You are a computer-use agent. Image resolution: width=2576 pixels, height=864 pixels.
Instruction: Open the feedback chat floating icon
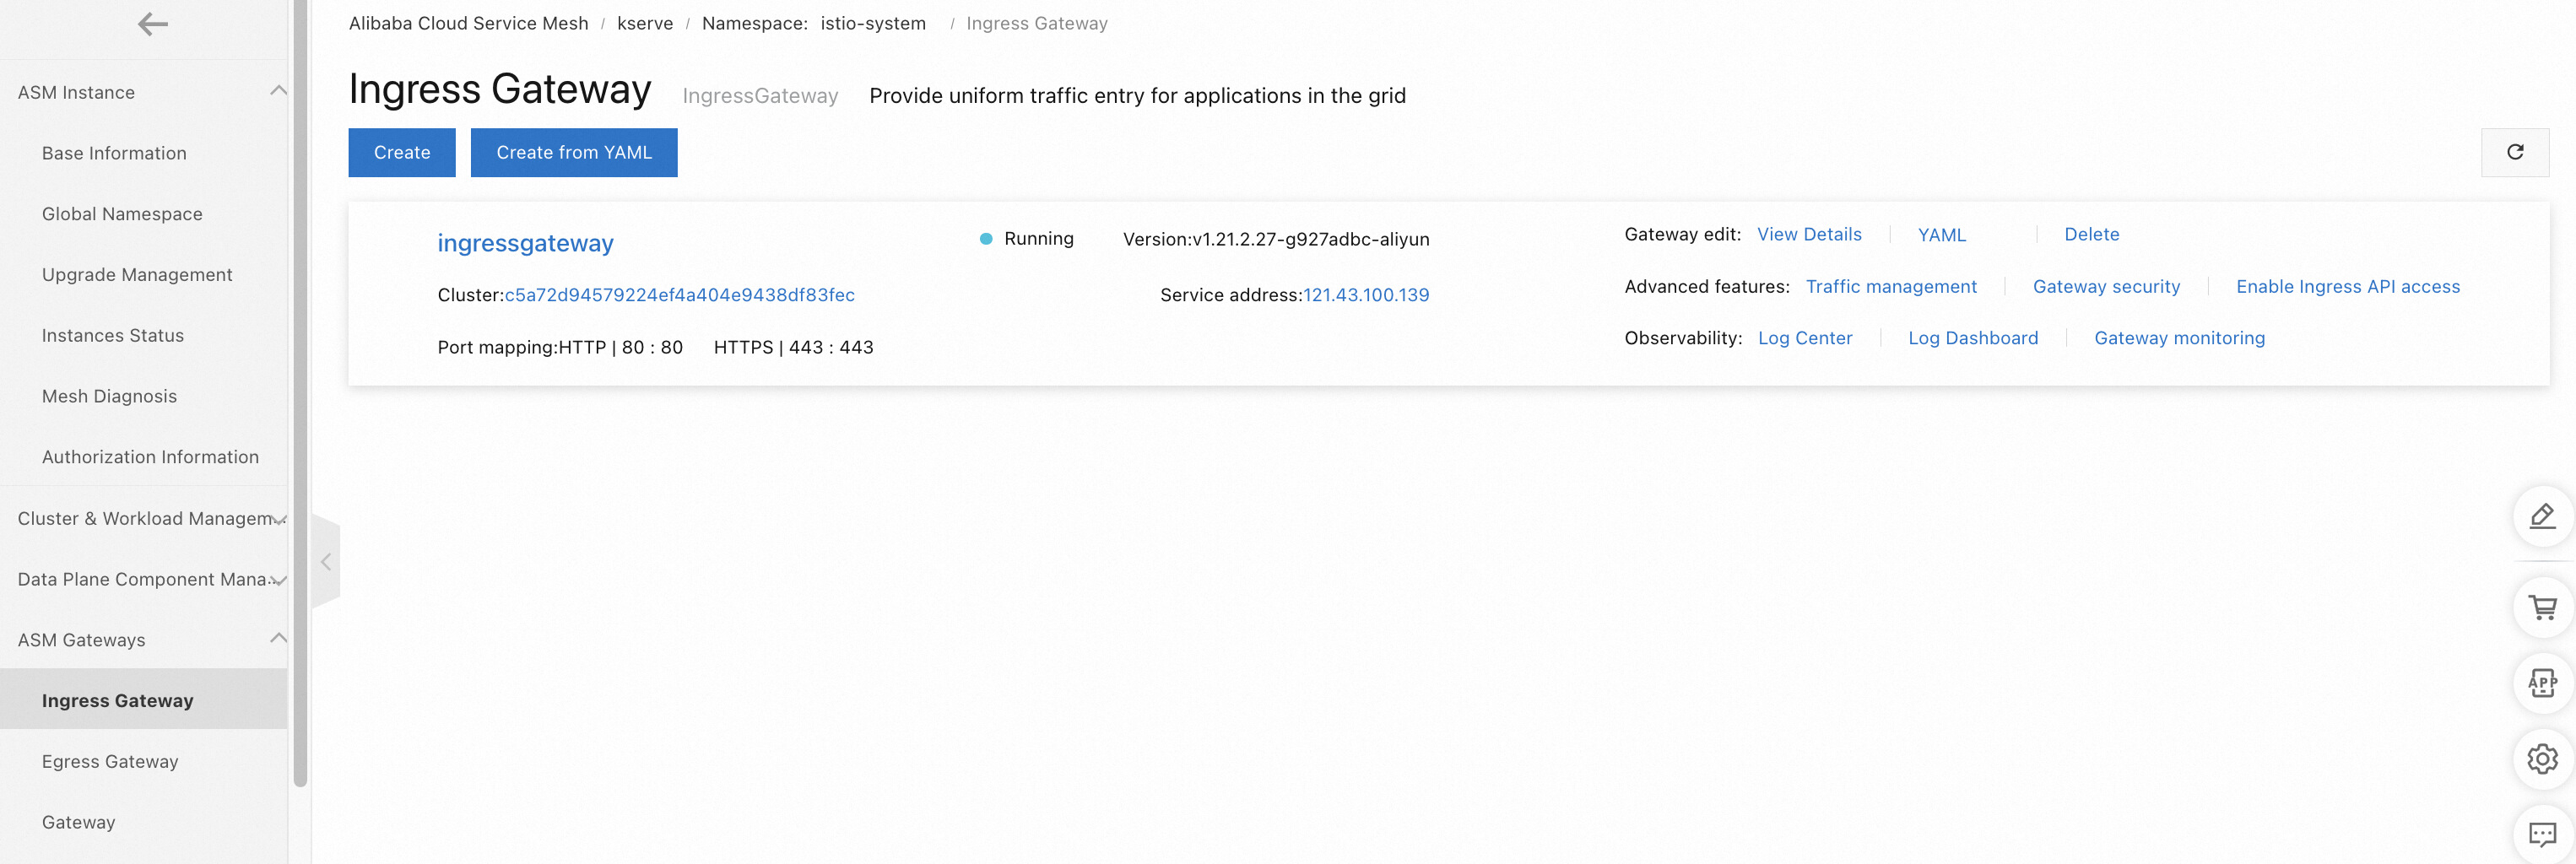coord(2542,834)
